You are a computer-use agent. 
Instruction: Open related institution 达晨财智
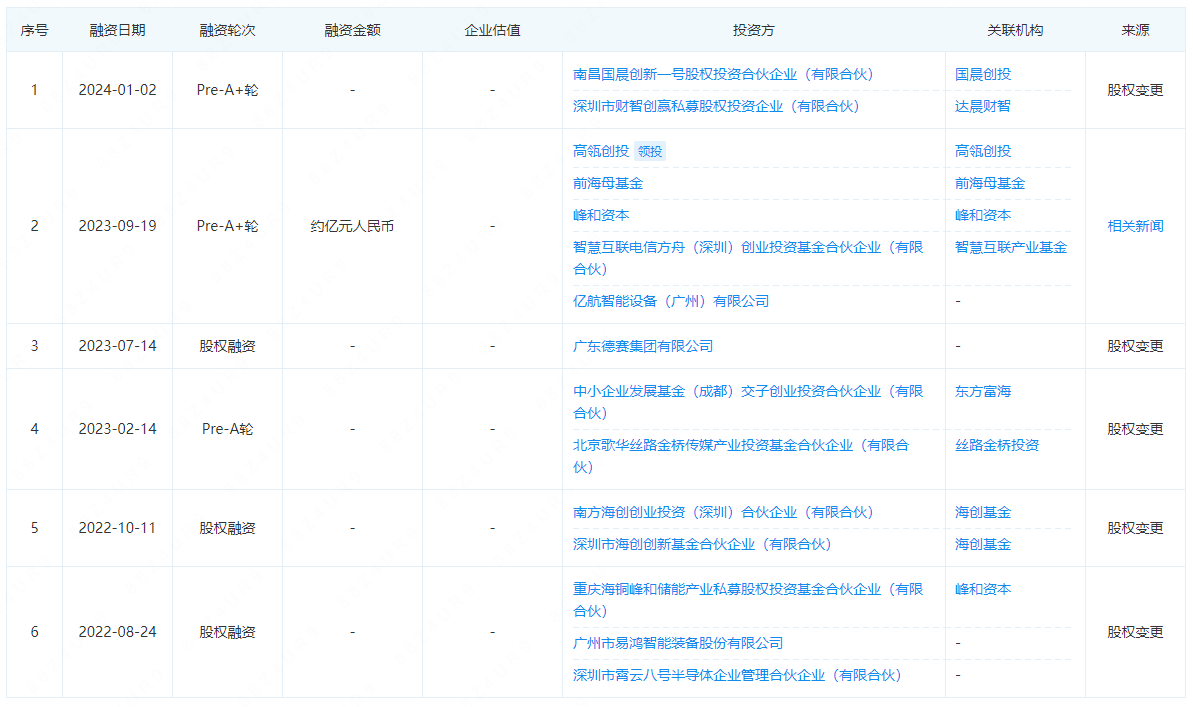pyautogui.click(x=983, y=106)
